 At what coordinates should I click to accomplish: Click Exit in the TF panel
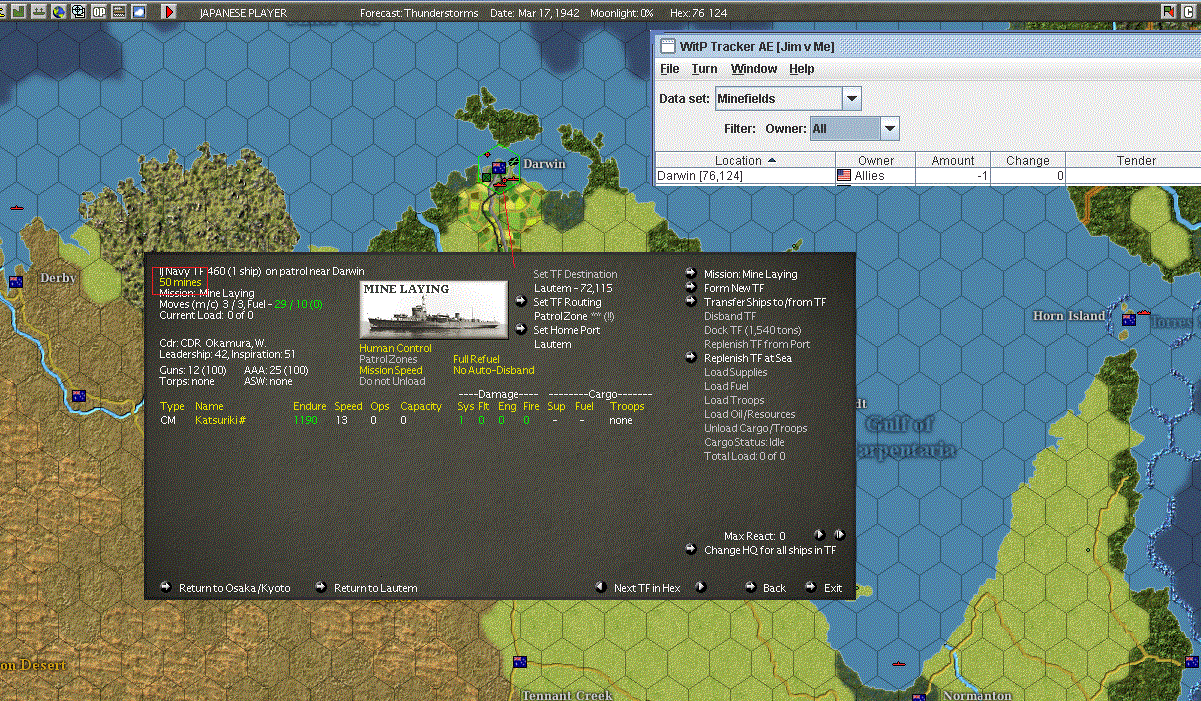point(833,588)
